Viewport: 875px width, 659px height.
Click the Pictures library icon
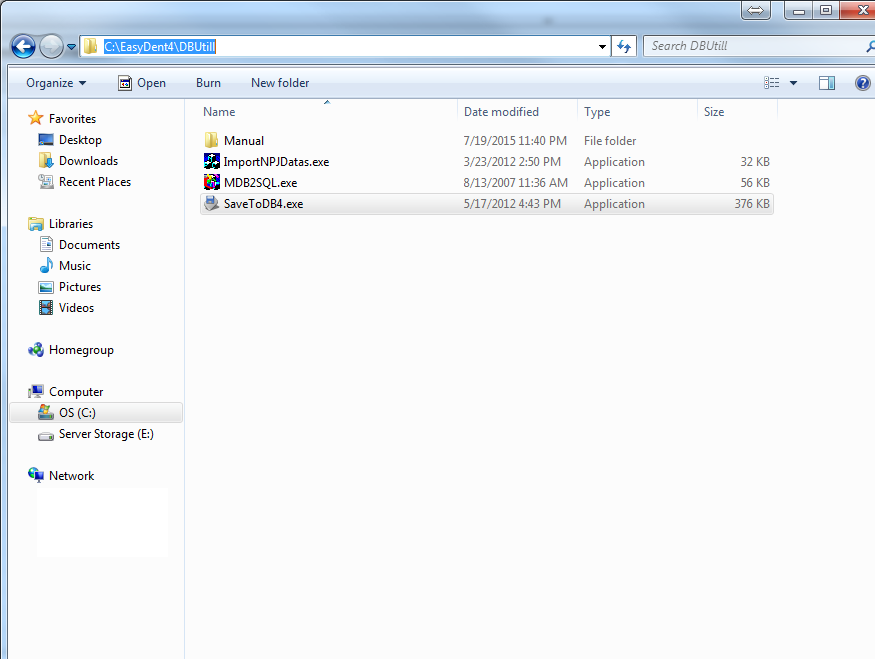[x=46, y=287]
